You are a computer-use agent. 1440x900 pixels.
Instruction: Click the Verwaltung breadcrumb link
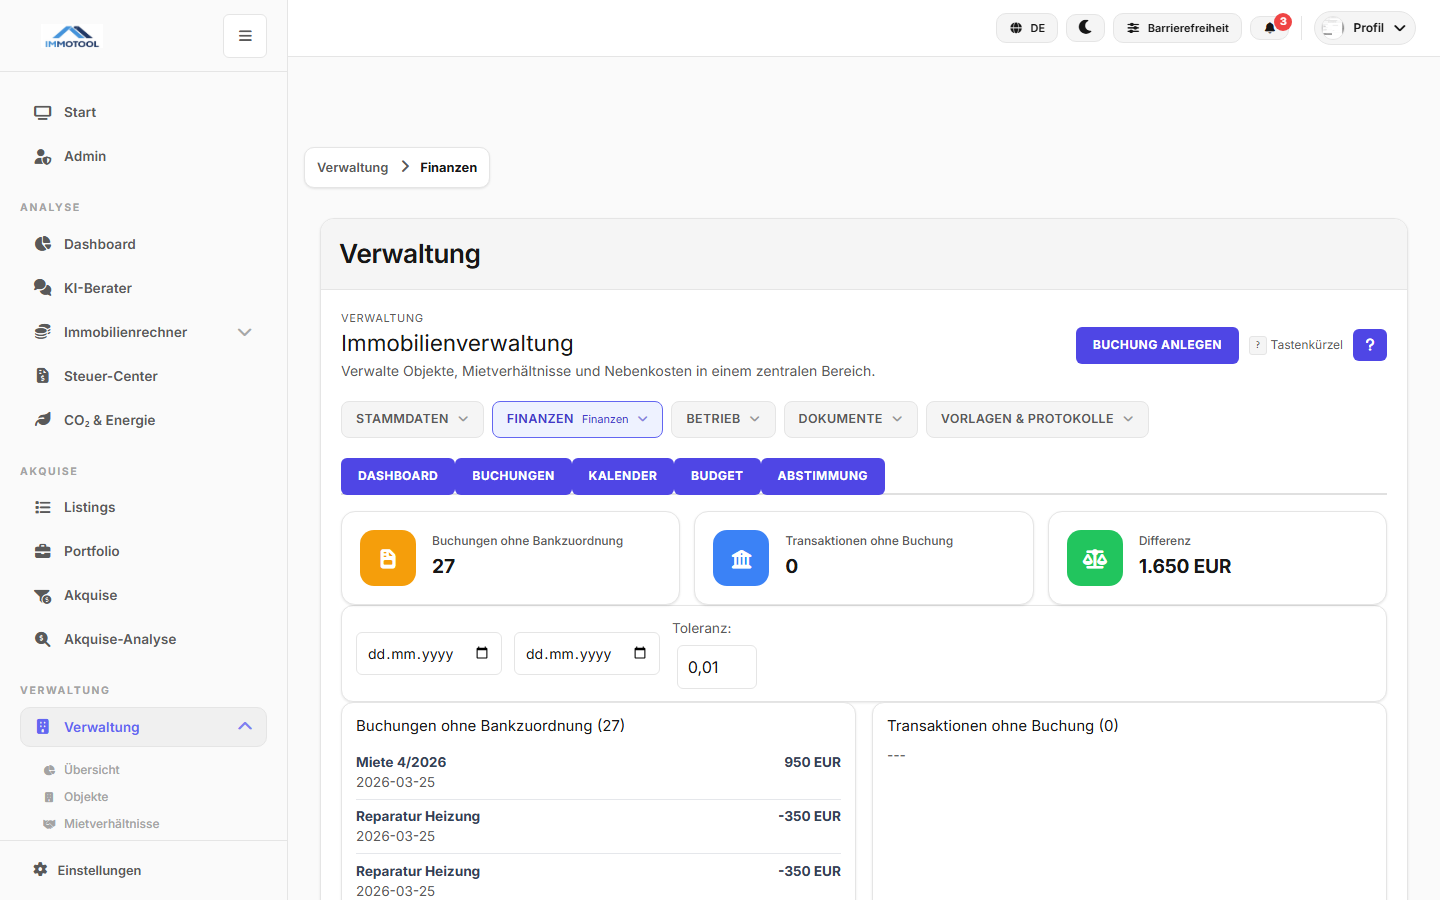352,167
